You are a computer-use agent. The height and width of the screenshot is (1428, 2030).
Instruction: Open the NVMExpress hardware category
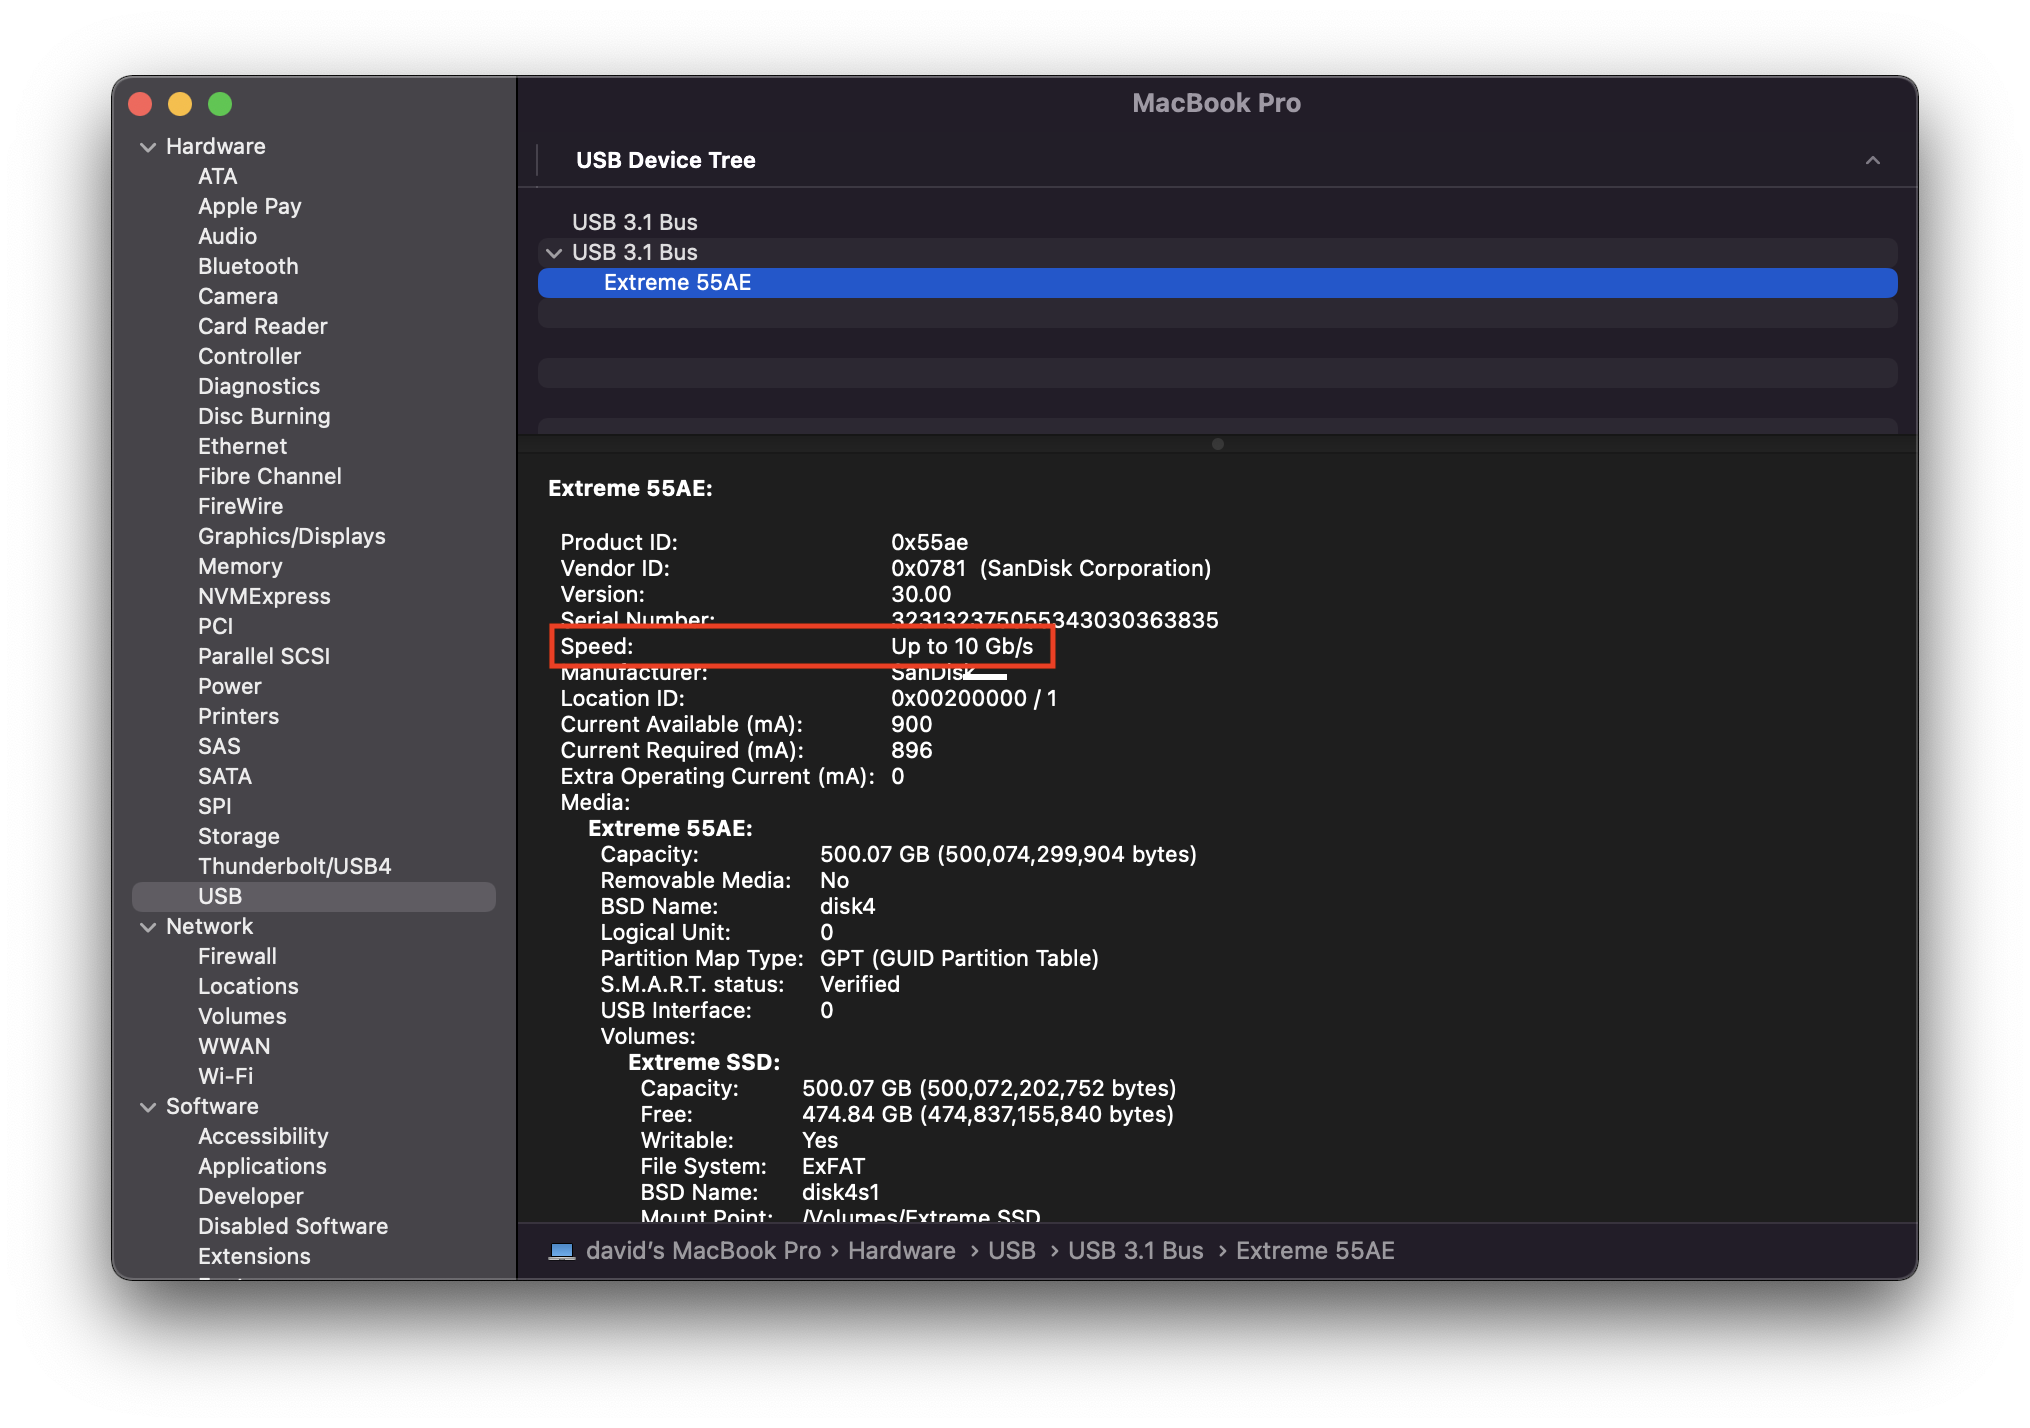[264, 596]
